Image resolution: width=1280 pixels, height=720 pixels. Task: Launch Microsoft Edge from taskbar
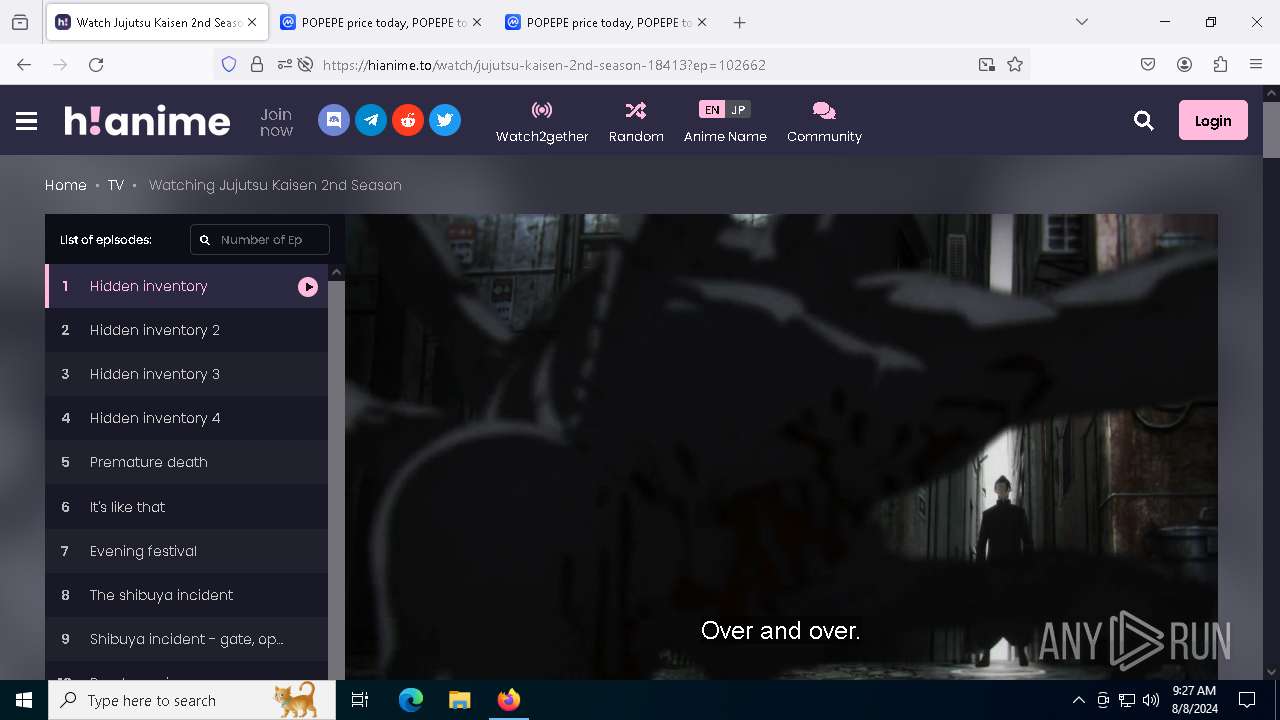pos(411,700)
